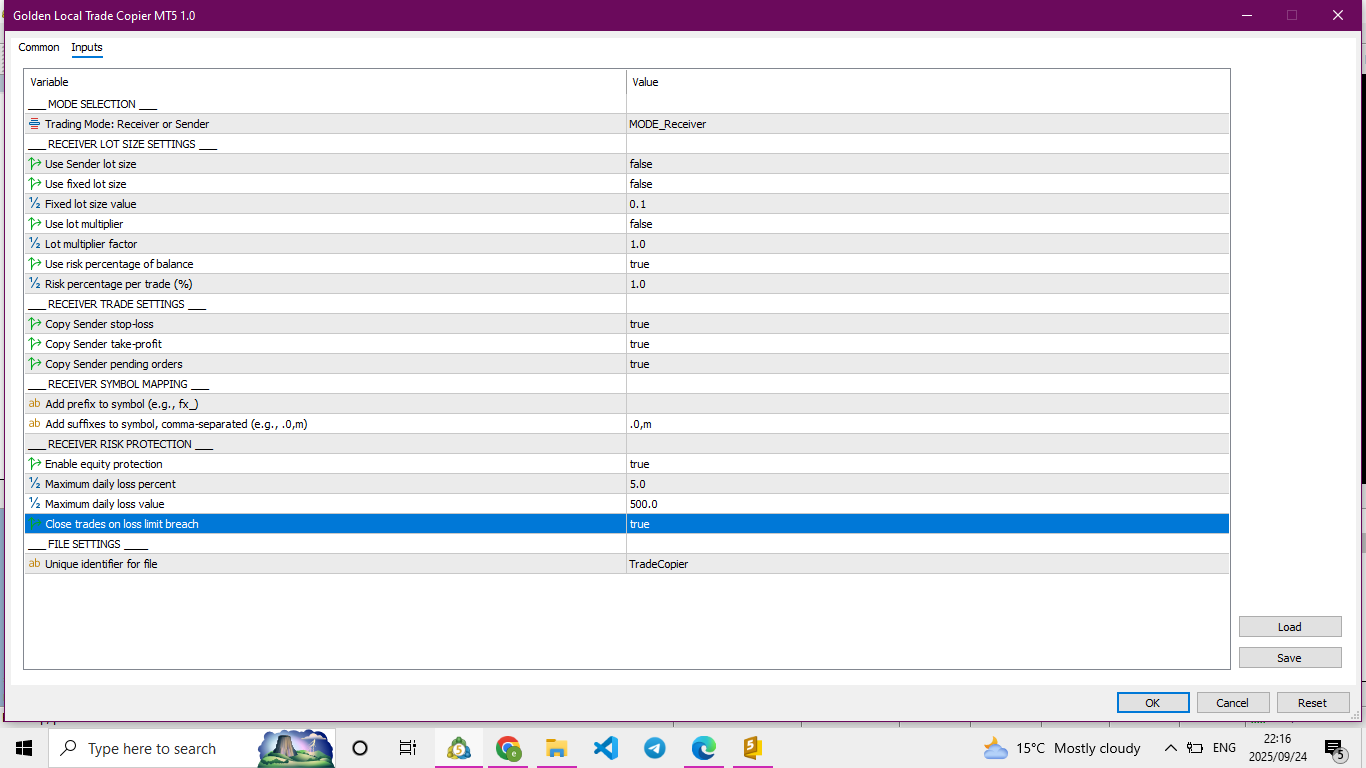Open Visual Studio Code from the taskbar
Viewport: 1366px width, 768px height.
pyautogui.click(x=606, y=748)
